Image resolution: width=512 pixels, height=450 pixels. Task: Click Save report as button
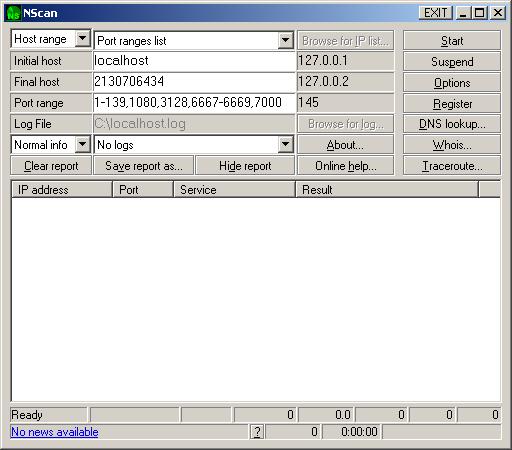tap(144, 166)
